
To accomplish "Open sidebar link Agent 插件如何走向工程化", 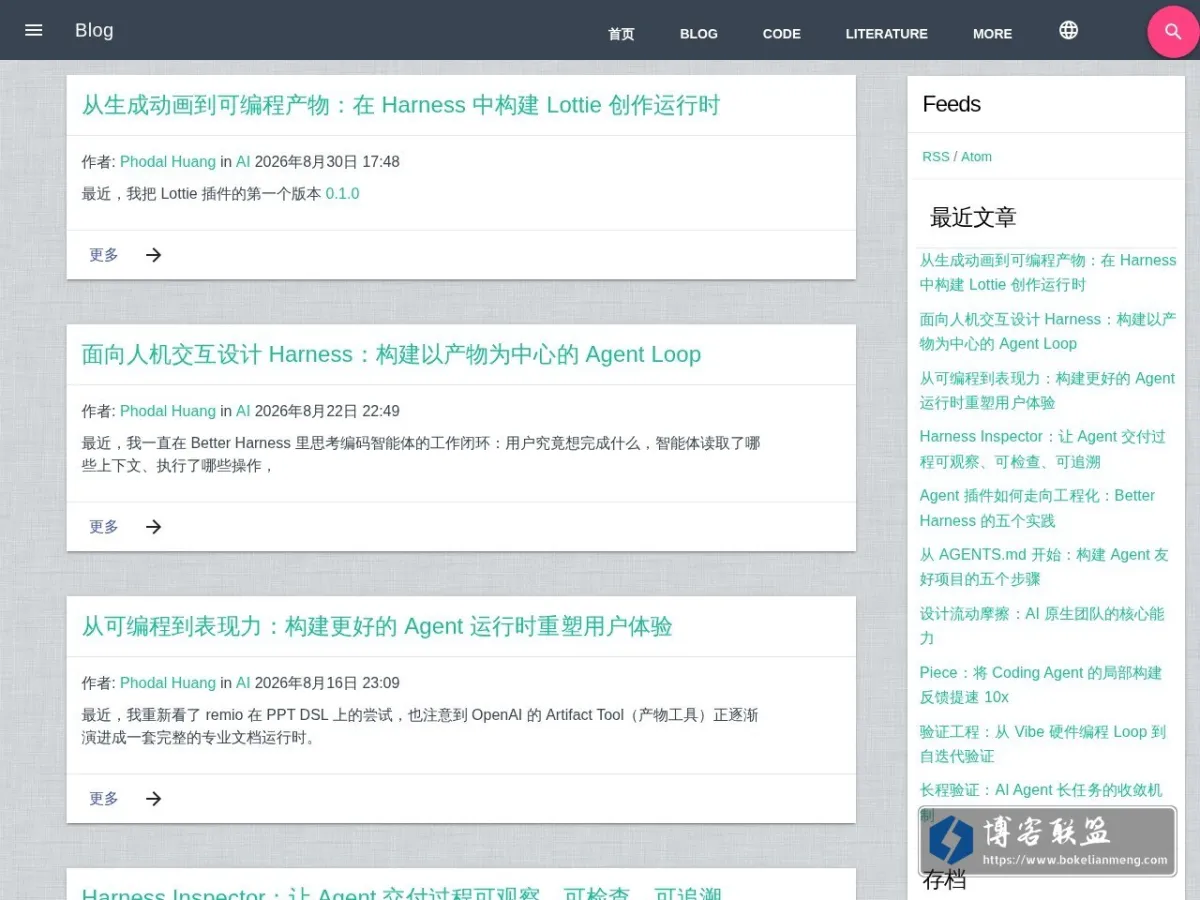I will coord(1038,508).
